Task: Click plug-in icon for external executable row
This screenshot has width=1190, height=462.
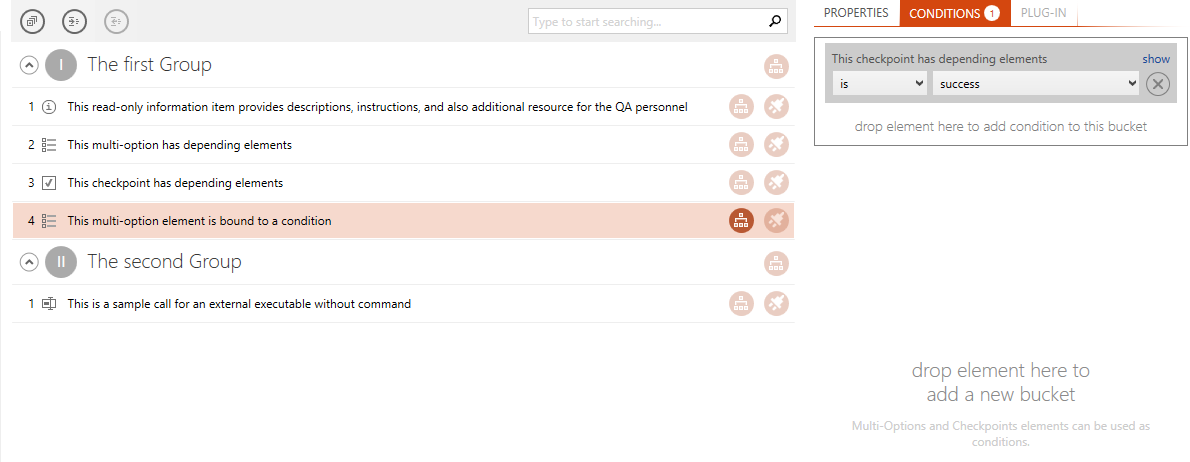Action: (776, 303)
